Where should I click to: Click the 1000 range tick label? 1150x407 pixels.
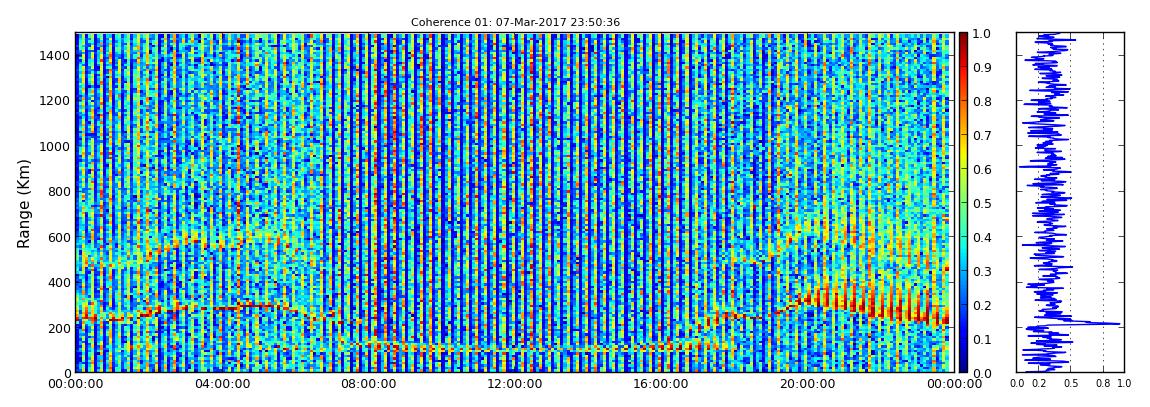pyautogui.click(x=55, y=147)
